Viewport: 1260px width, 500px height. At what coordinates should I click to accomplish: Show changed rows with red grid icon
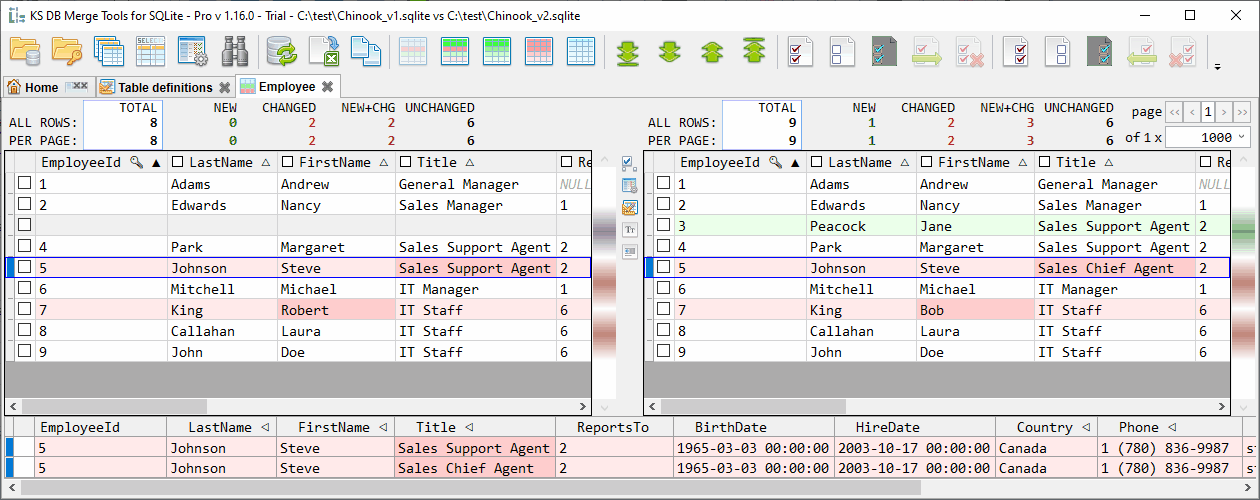(539, 51)
